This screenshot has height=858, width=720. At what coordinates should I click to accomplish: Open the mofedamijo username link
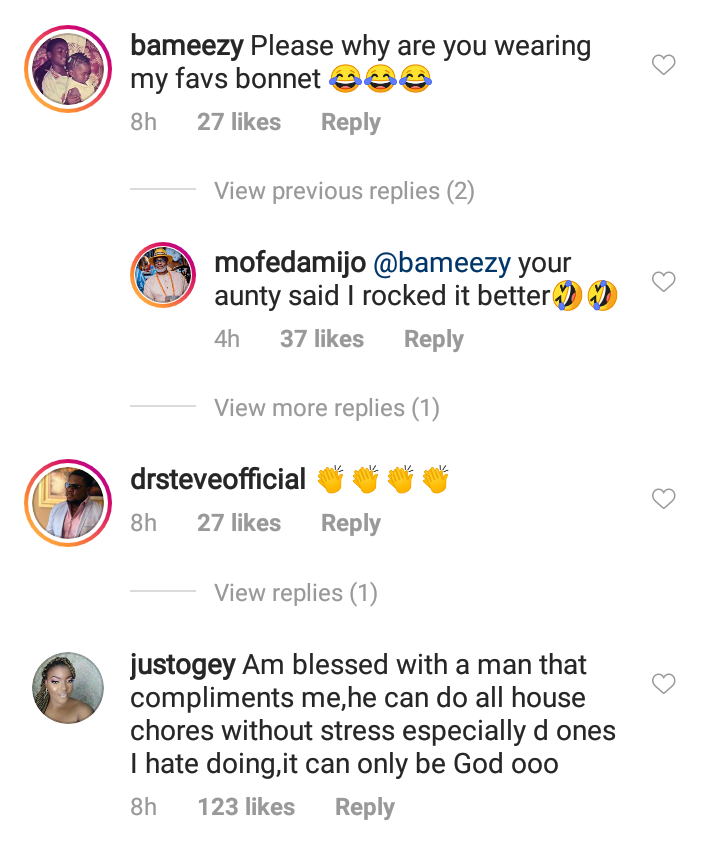point(290,263)
